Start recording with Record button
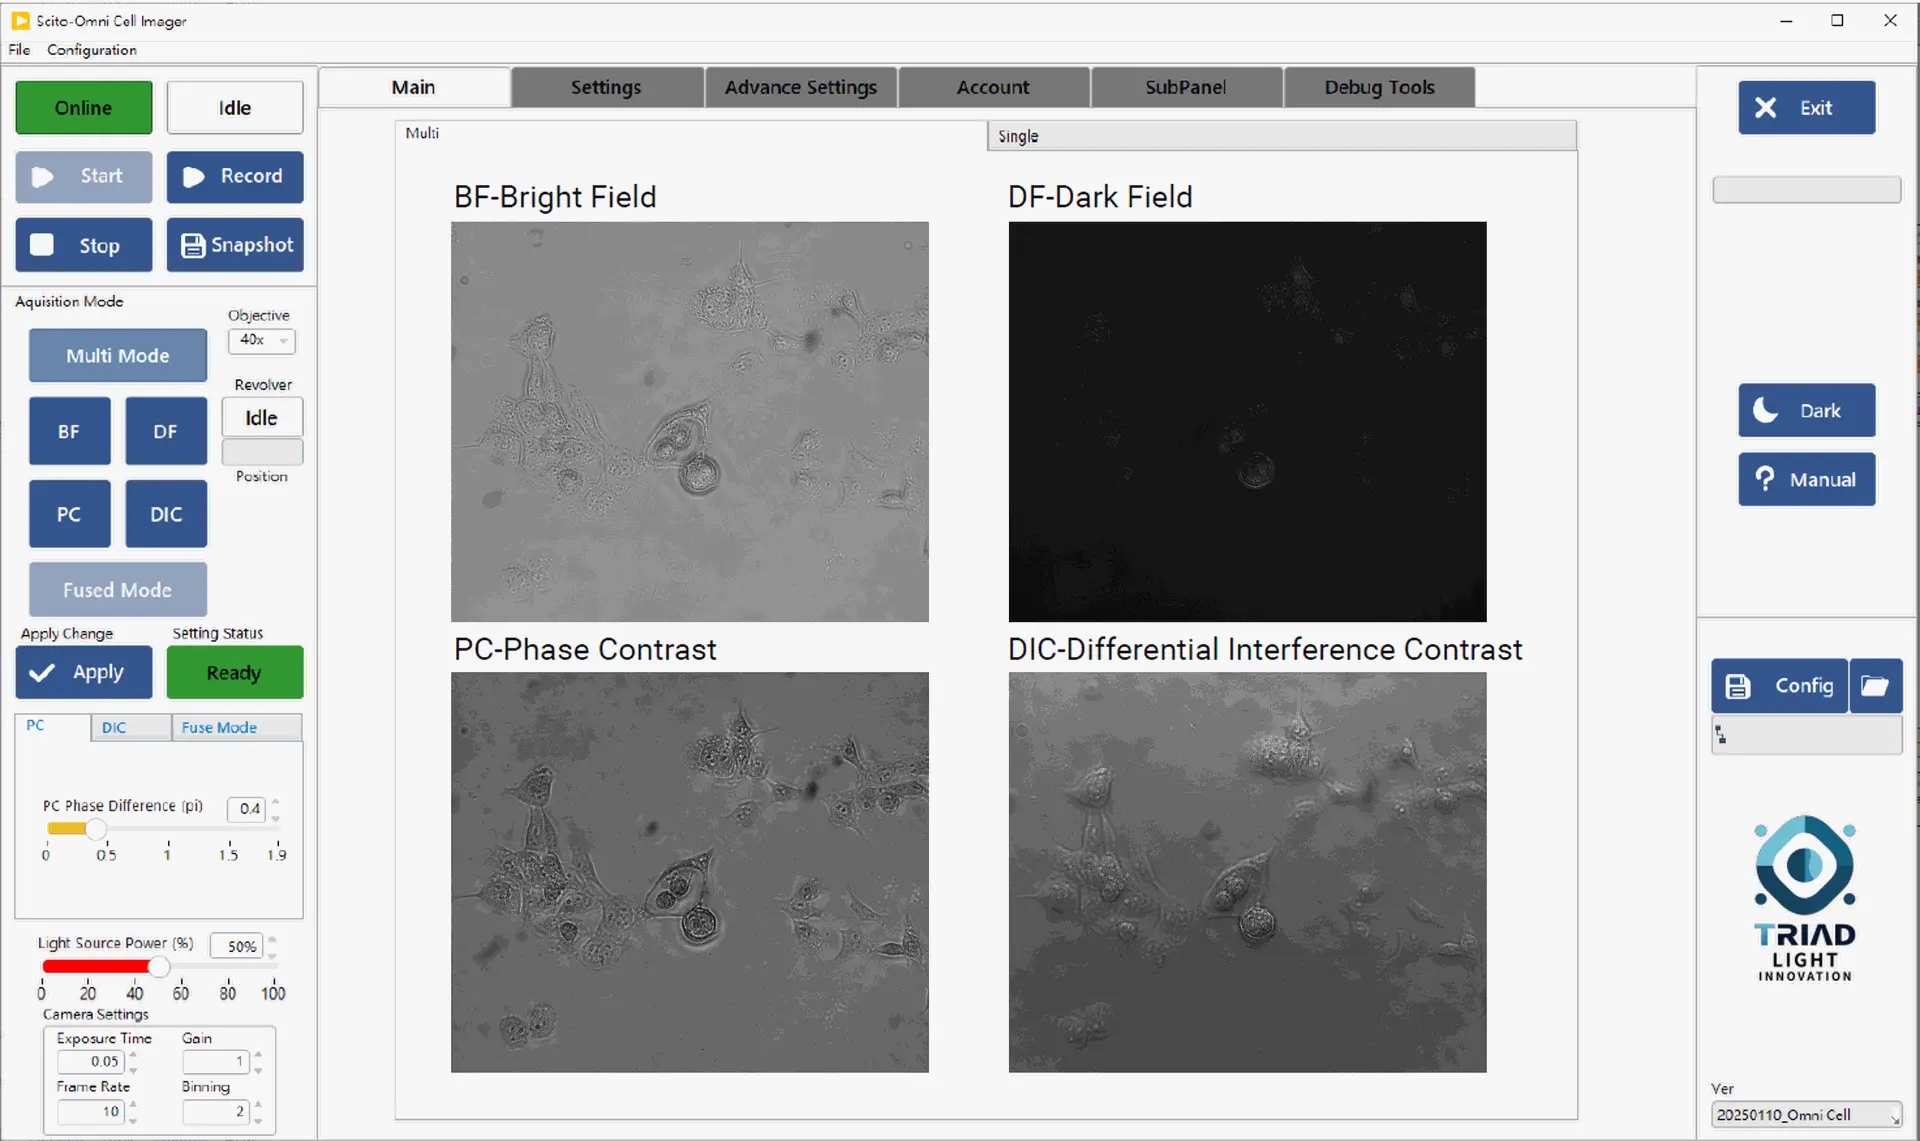 (235, 177)
